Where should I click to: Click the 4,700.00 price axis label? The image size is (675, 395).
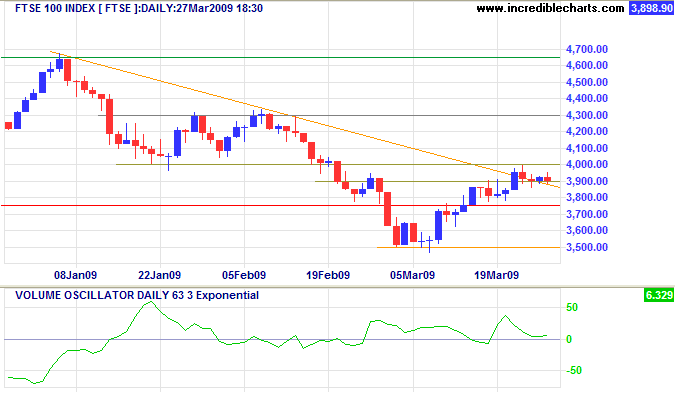pyautogui.click(x=587, y=49)
